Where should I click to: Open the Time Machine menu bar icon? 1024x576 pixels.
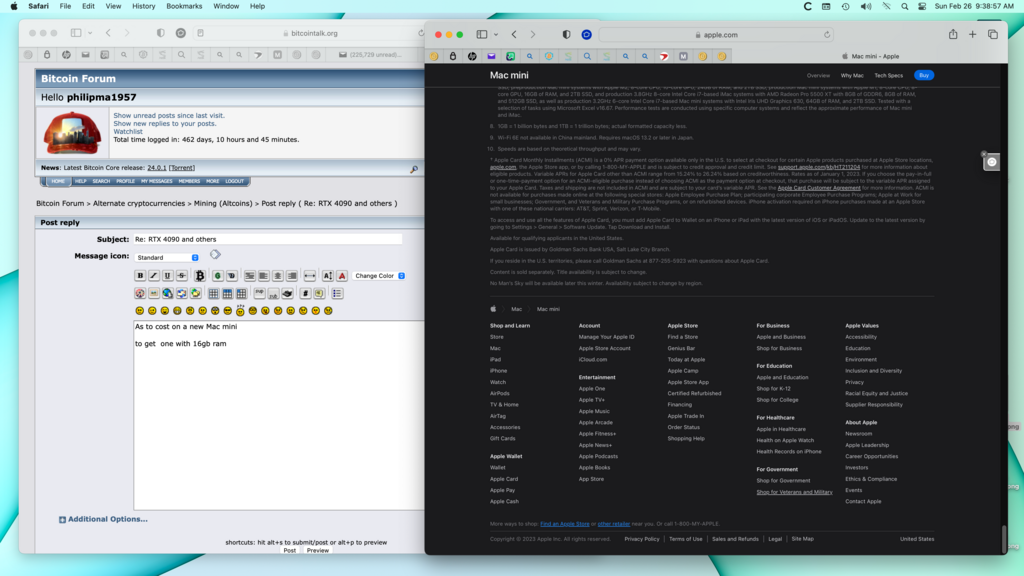coord(846,7)
